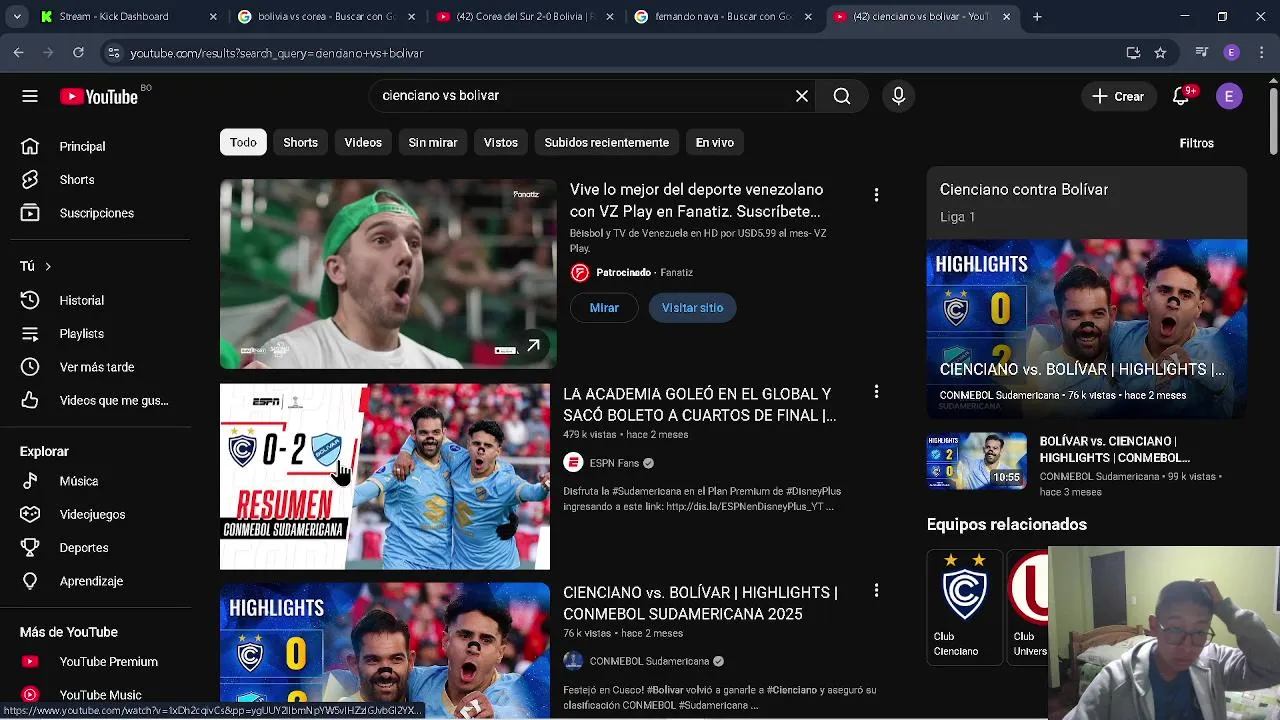The height and width of the screenshot is (720, 1280).
Task: Open Filtros search filters
Action: coord(1196,143)
